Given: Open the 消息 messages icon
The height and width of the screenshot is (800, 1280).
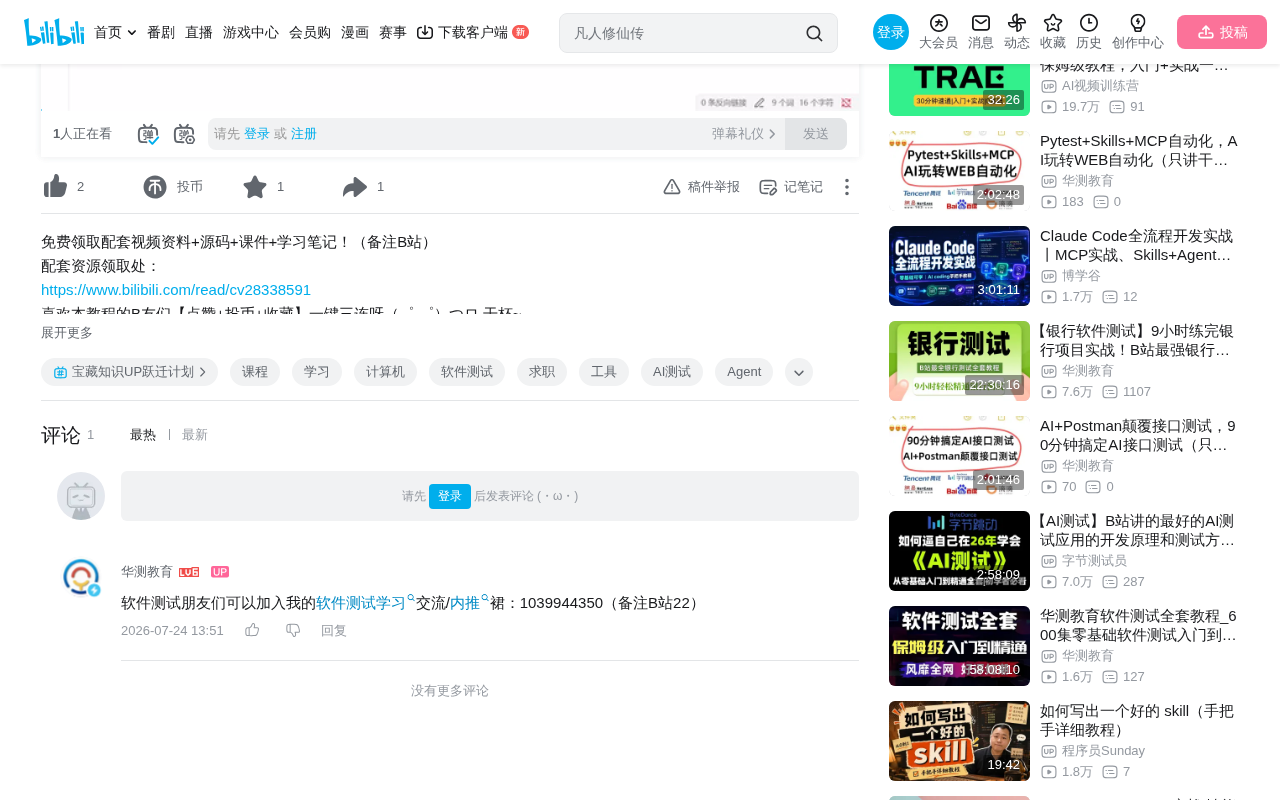Looking at the screenshot, I should (x=981, y=23).
